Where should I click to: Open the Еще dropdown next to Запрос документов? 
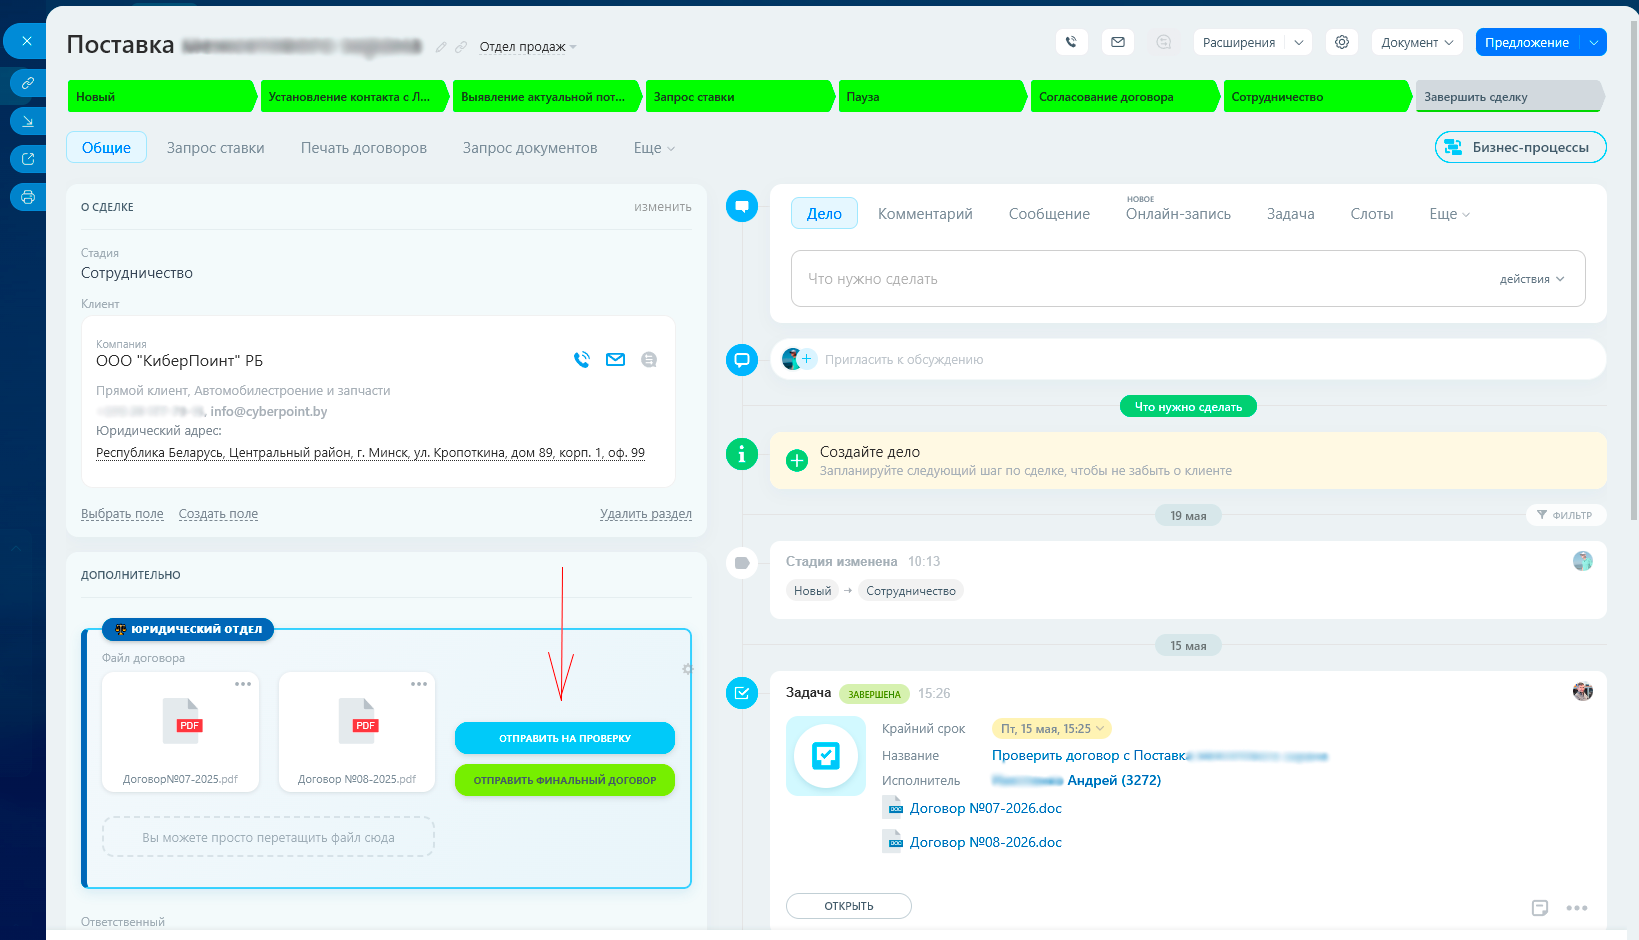coord(654,148)
